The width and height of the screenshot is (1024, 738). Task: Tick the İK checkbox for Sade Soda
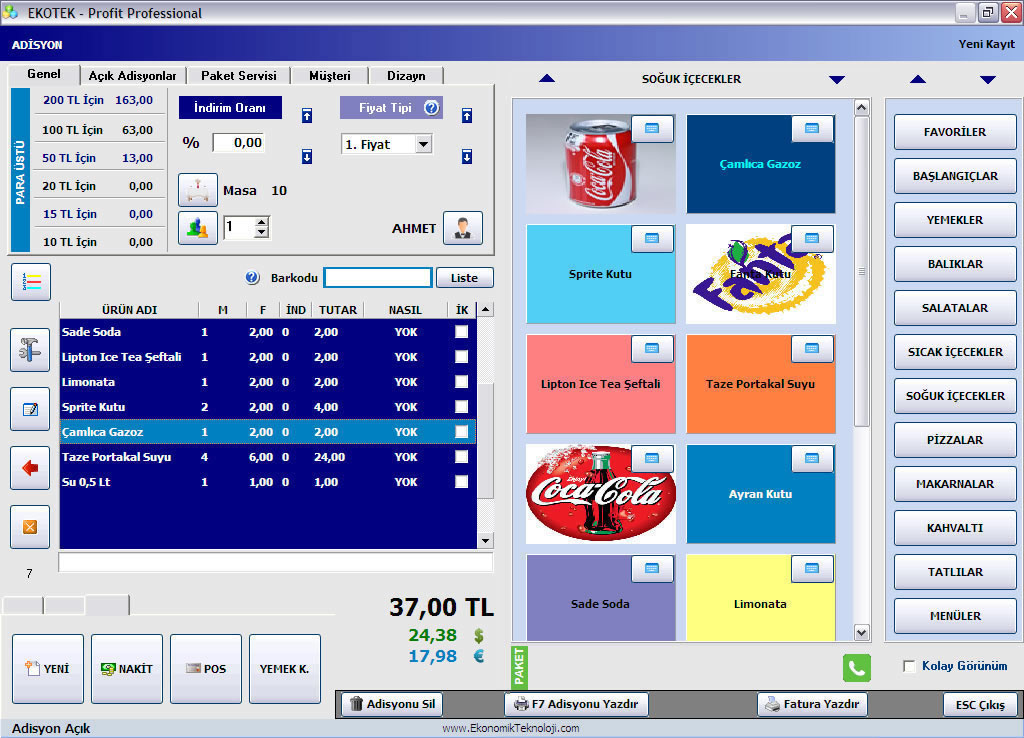pos(462,332)
